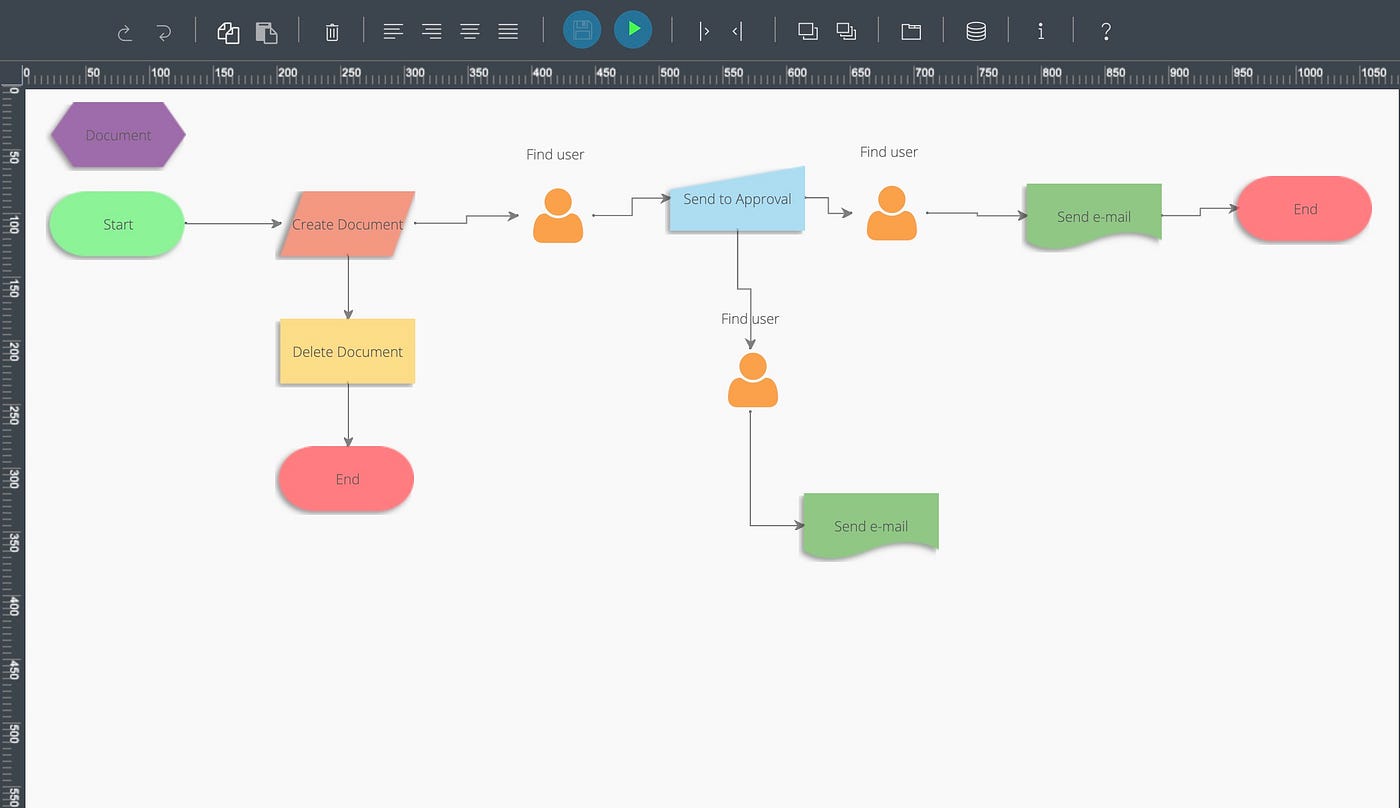Open help using the question mark icon
This screenshot has width=1400, height=808.
1106,31
